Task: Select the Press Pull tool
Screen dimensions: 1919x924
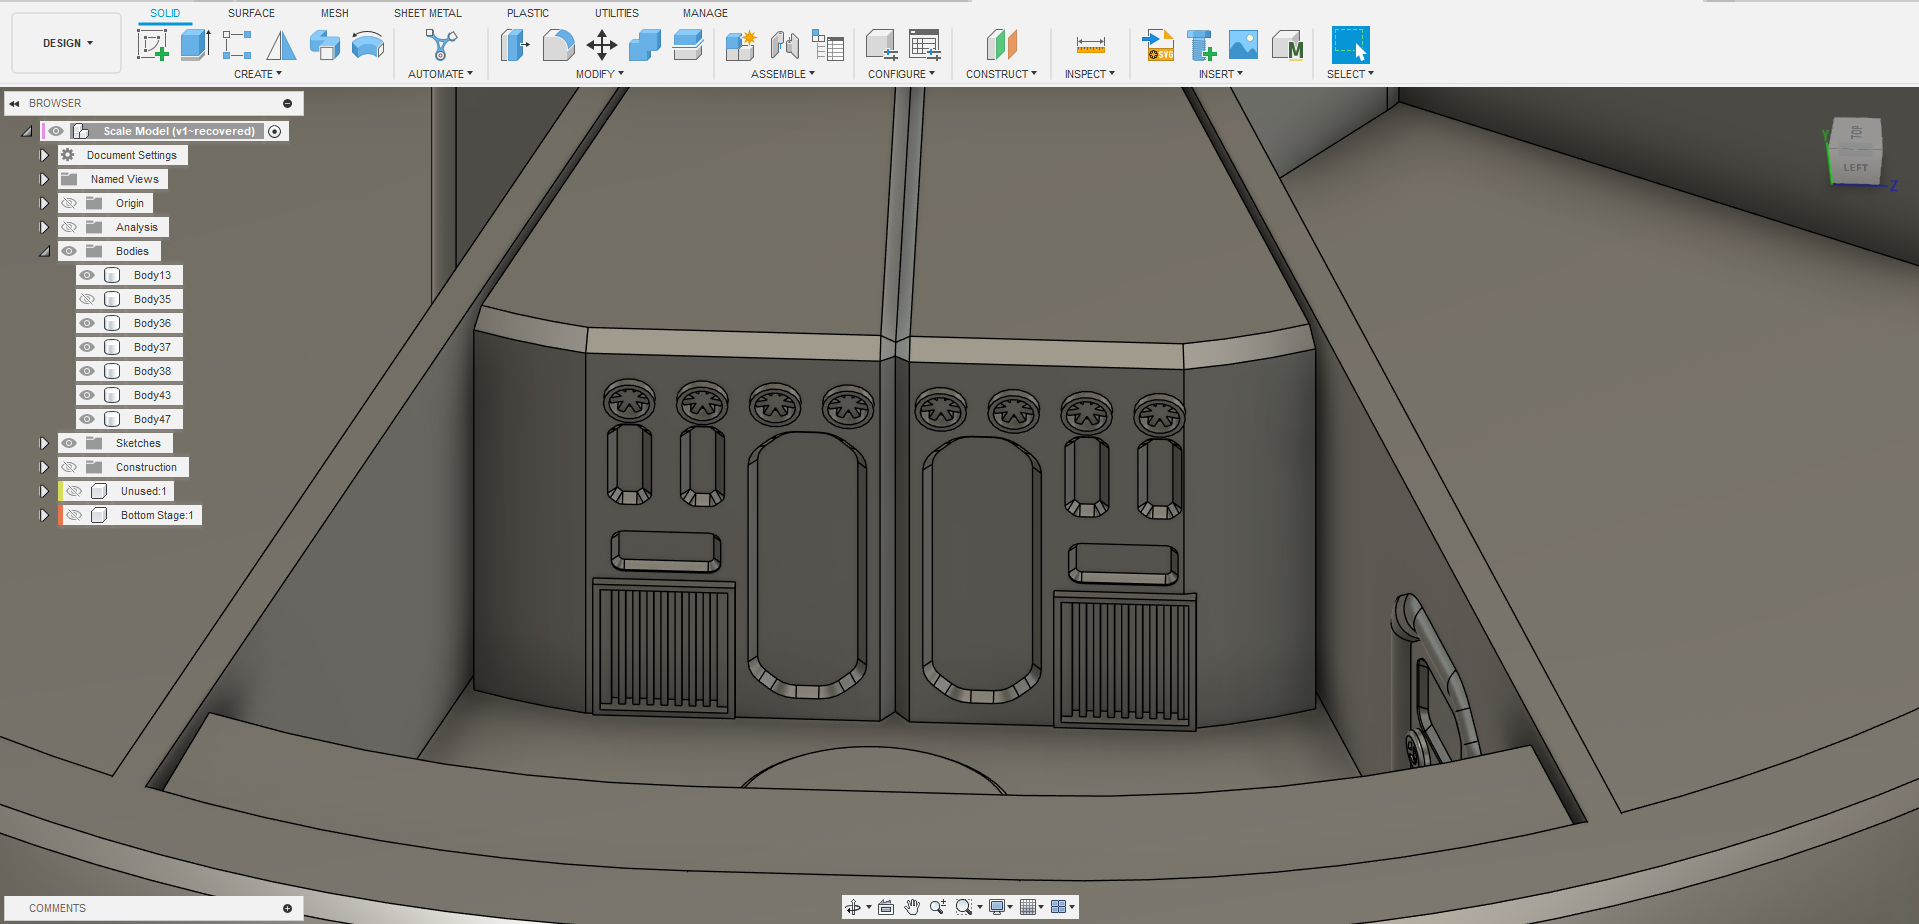Action: coord(515,45)
